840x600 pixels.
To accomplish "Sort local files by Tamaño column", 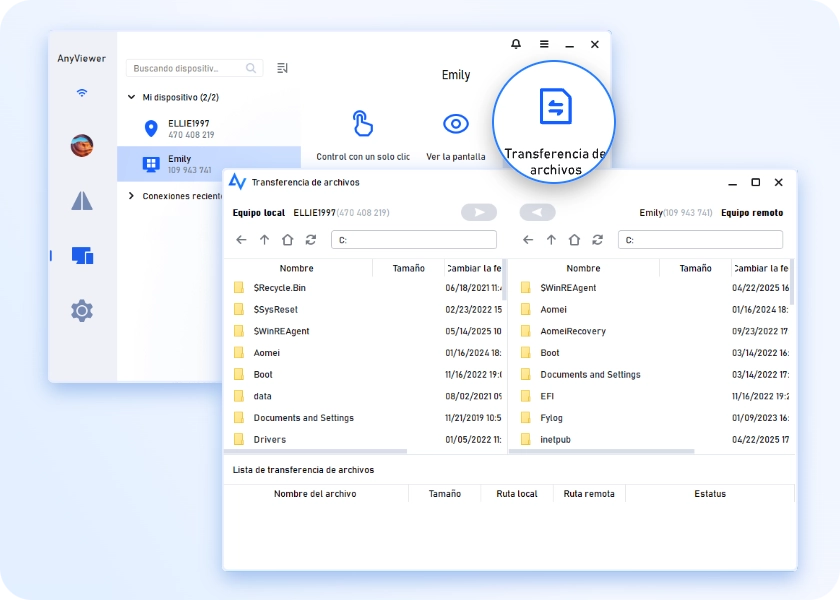I will click(x=408, y=268).
